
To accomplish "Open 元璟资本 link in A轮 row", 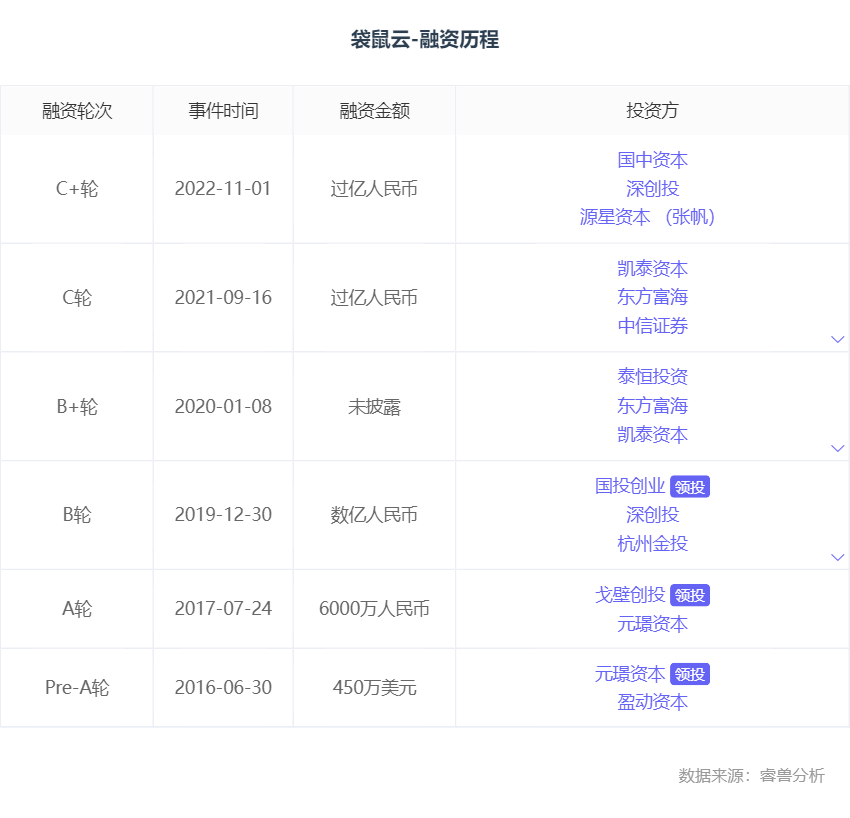I will pos(652,624).
